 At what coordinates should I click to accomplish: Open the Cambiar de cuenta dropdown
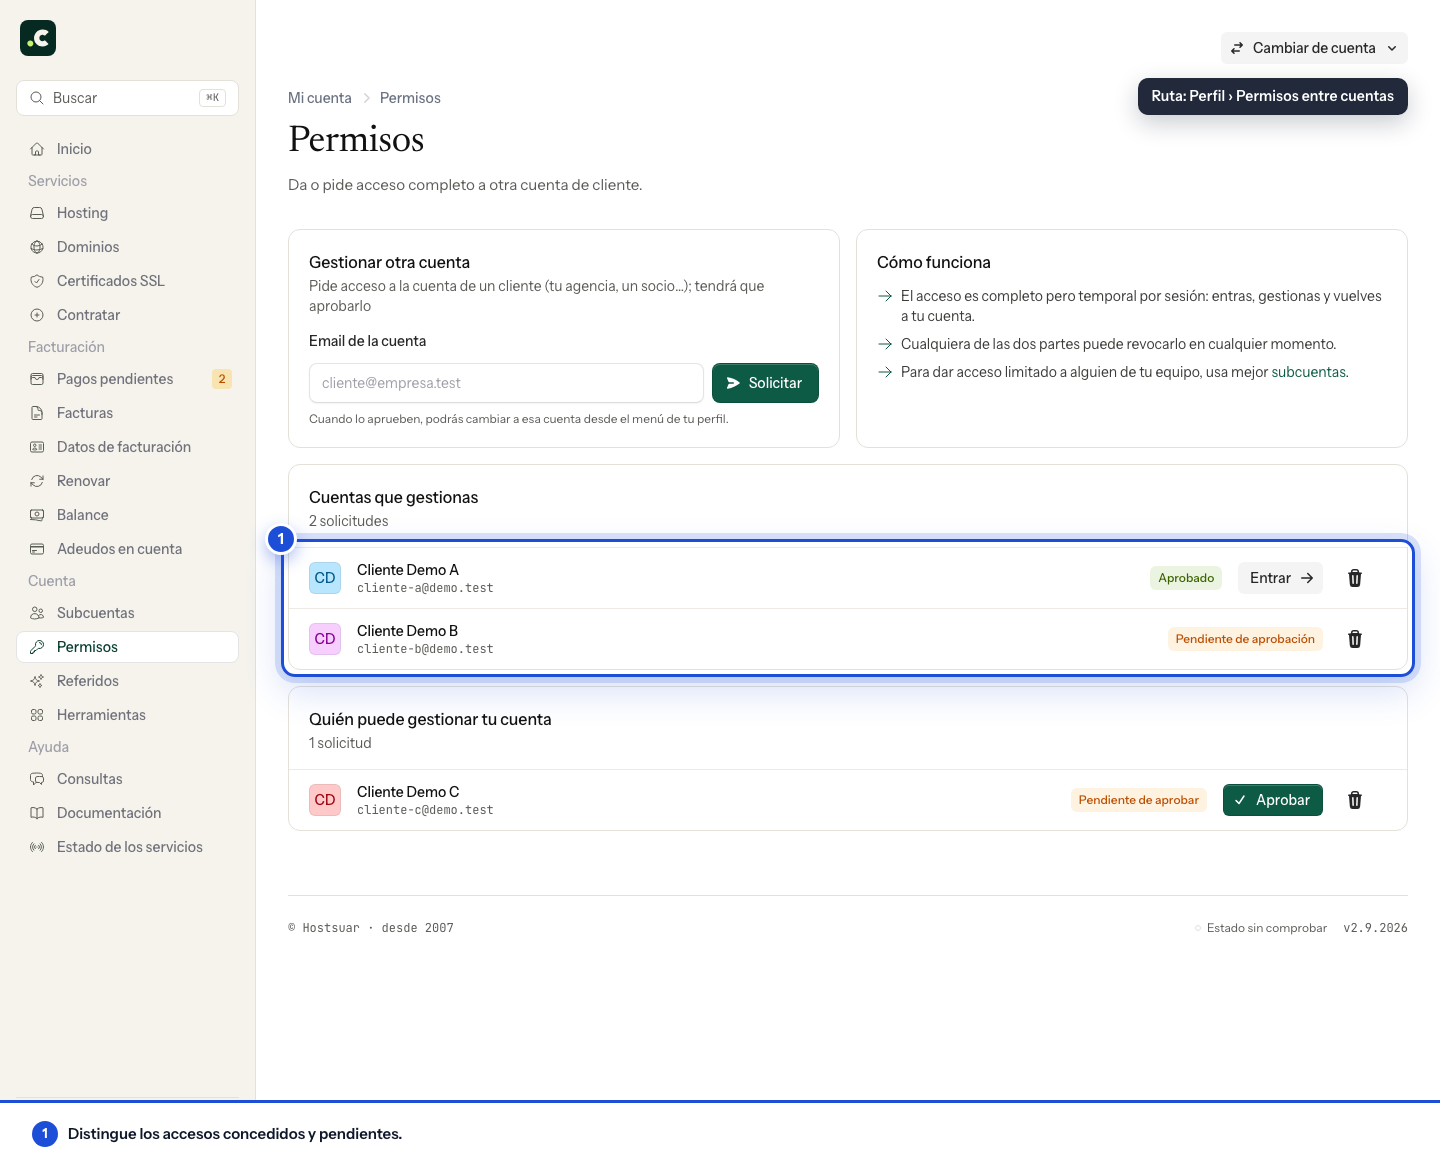pos(1314,48)
